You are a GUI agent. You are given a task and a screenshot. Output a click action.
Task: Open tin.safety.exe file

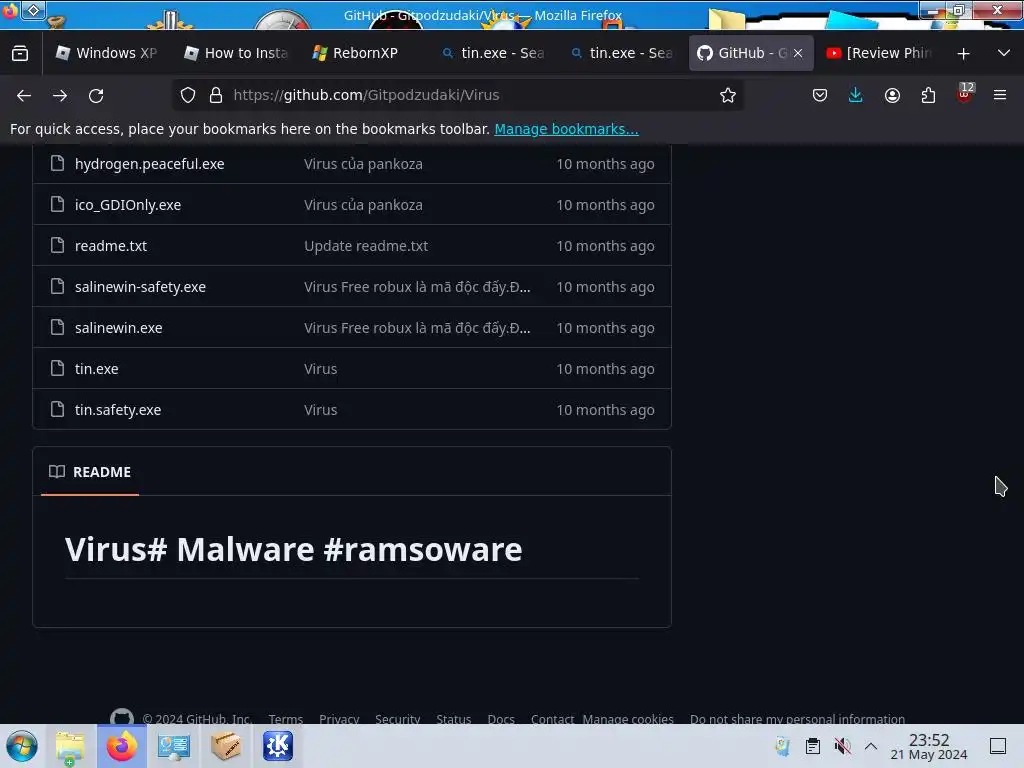[x=118, y=410]
